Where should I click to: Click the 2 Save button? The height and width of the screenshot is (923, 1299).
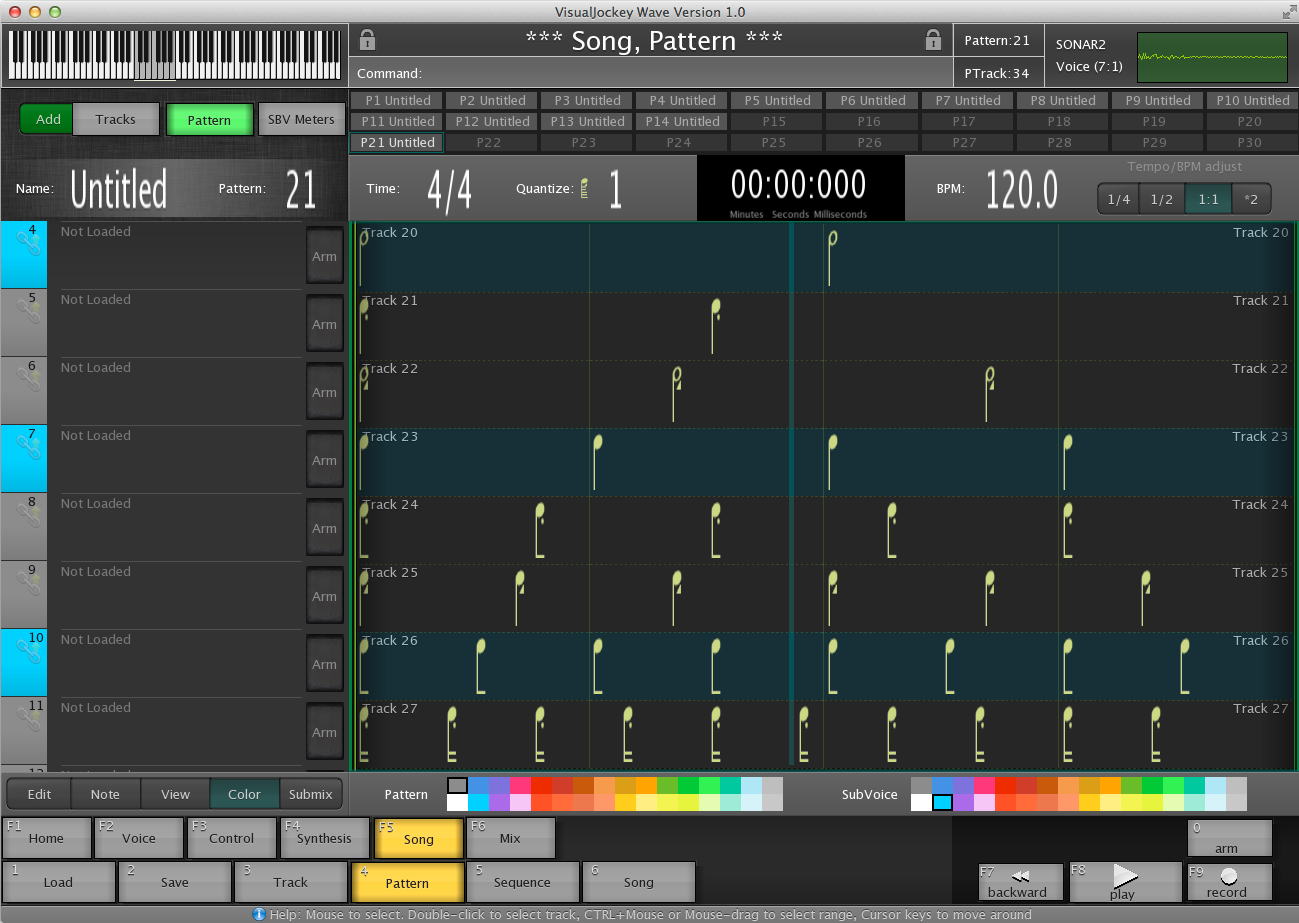click(x=175, y=882)
